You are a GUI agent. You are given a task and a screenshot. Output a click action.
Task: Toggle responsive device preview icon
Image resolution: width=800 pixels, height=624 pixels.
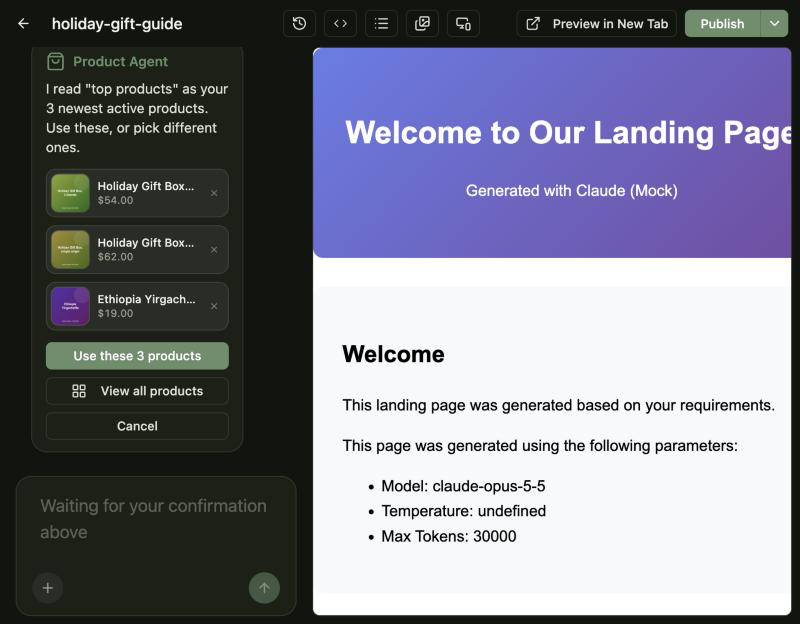point(463,24)
